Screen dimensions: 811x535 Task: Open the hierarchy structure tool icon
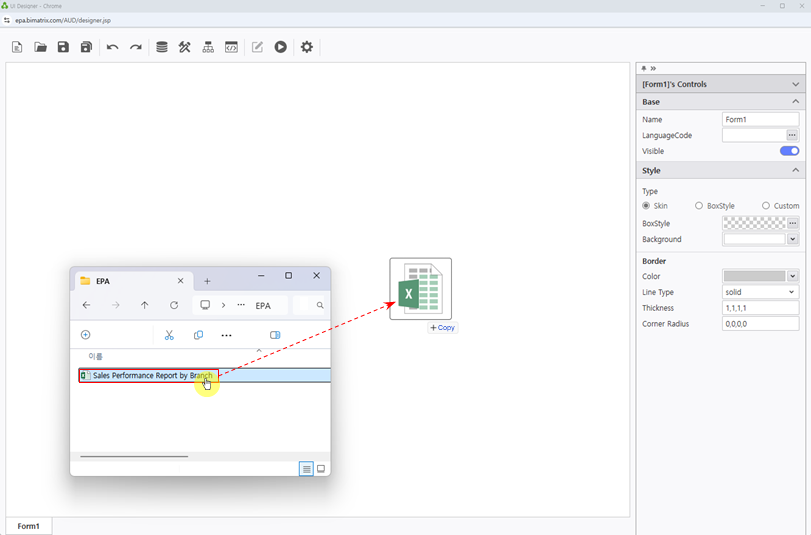point(208,47)
